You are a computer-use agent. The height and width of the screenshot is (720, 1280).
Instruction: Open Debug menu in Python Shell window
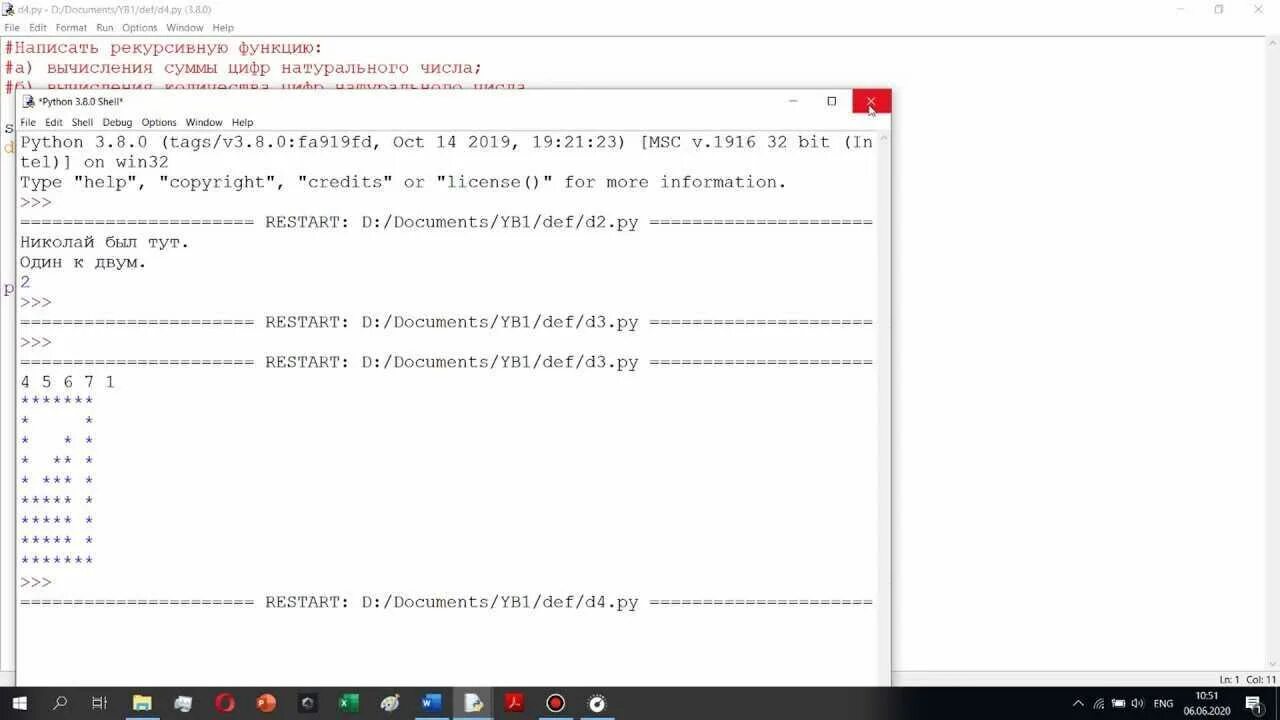(117, 122)
